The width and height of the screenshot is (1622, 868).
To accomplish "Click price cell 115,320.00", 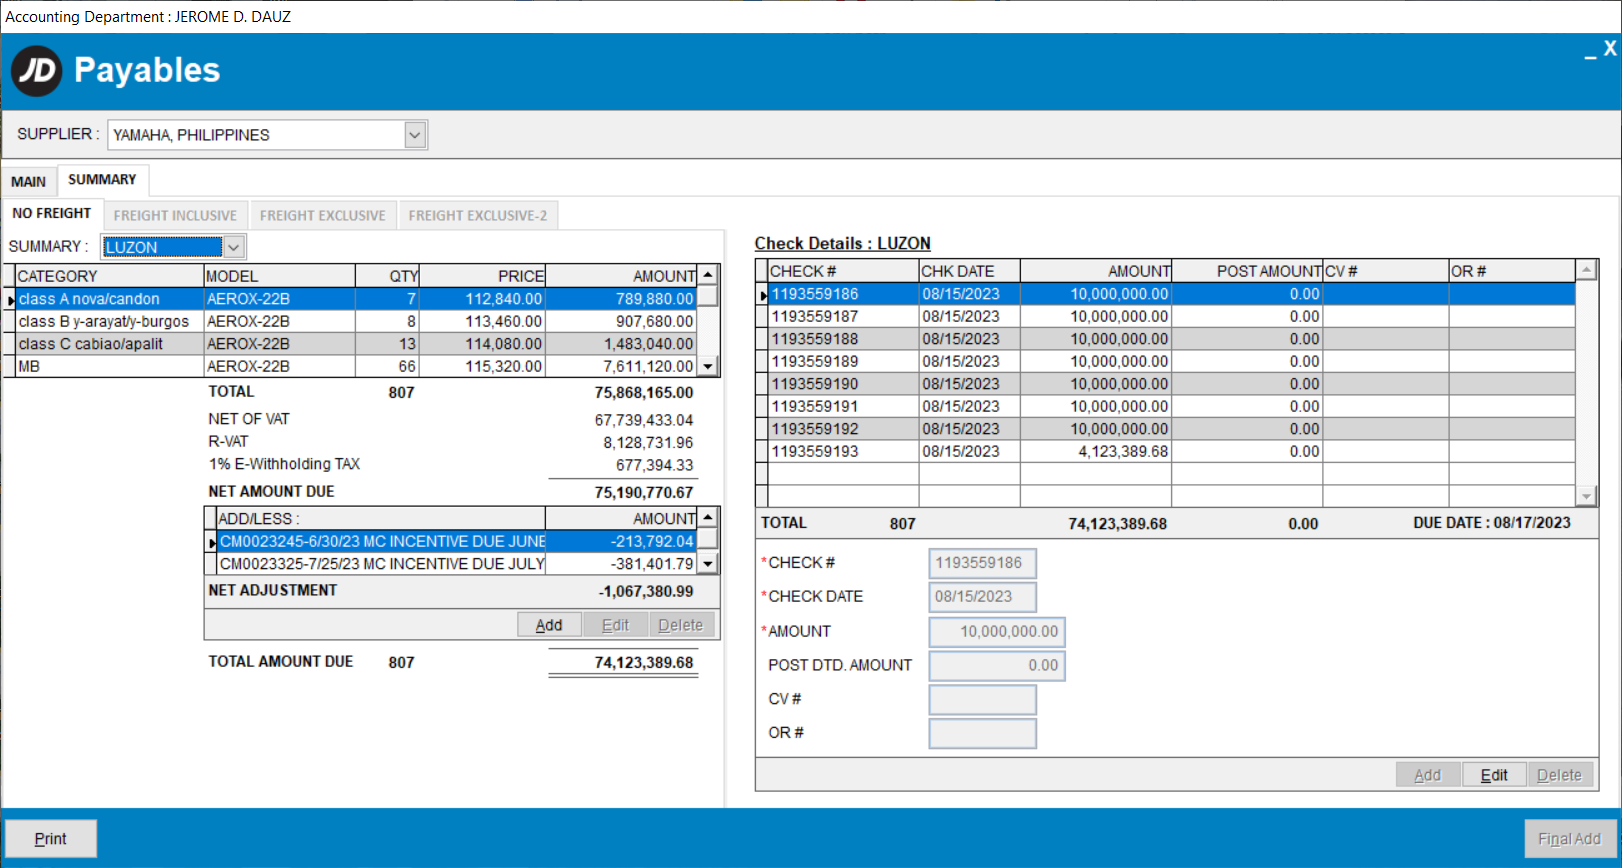I will pos(482,366).
